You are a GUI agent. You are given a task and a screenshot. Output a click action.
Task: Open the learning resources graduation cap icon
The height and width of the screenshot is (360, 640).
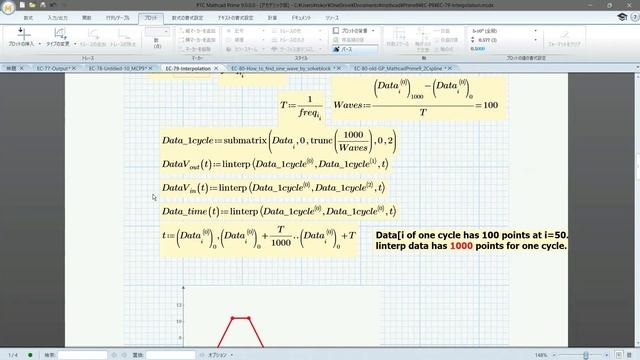622,17
